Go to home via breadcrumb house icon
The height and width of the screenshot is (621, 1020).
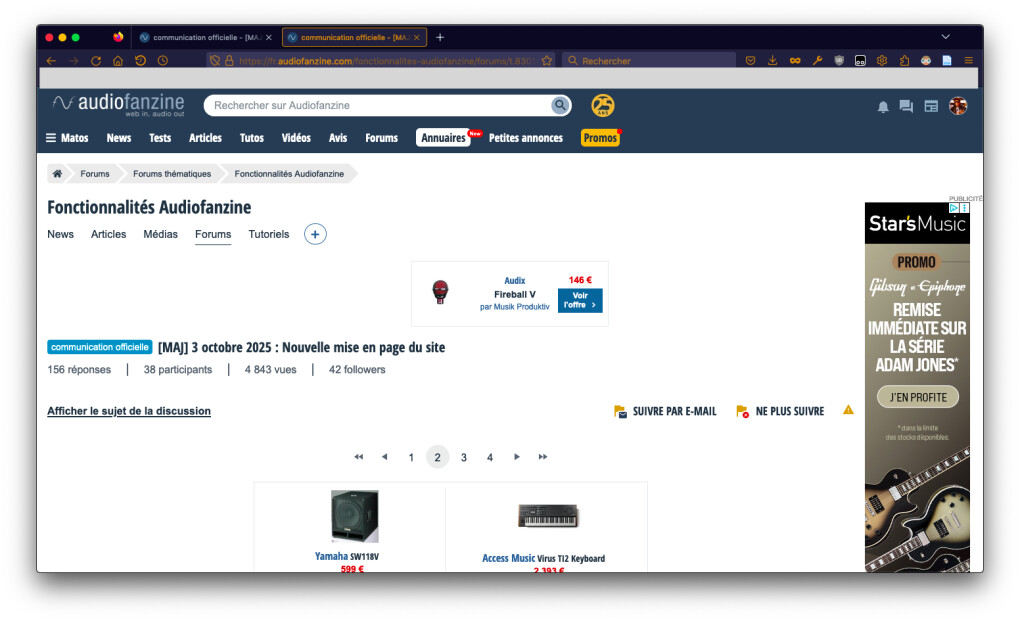57,174
